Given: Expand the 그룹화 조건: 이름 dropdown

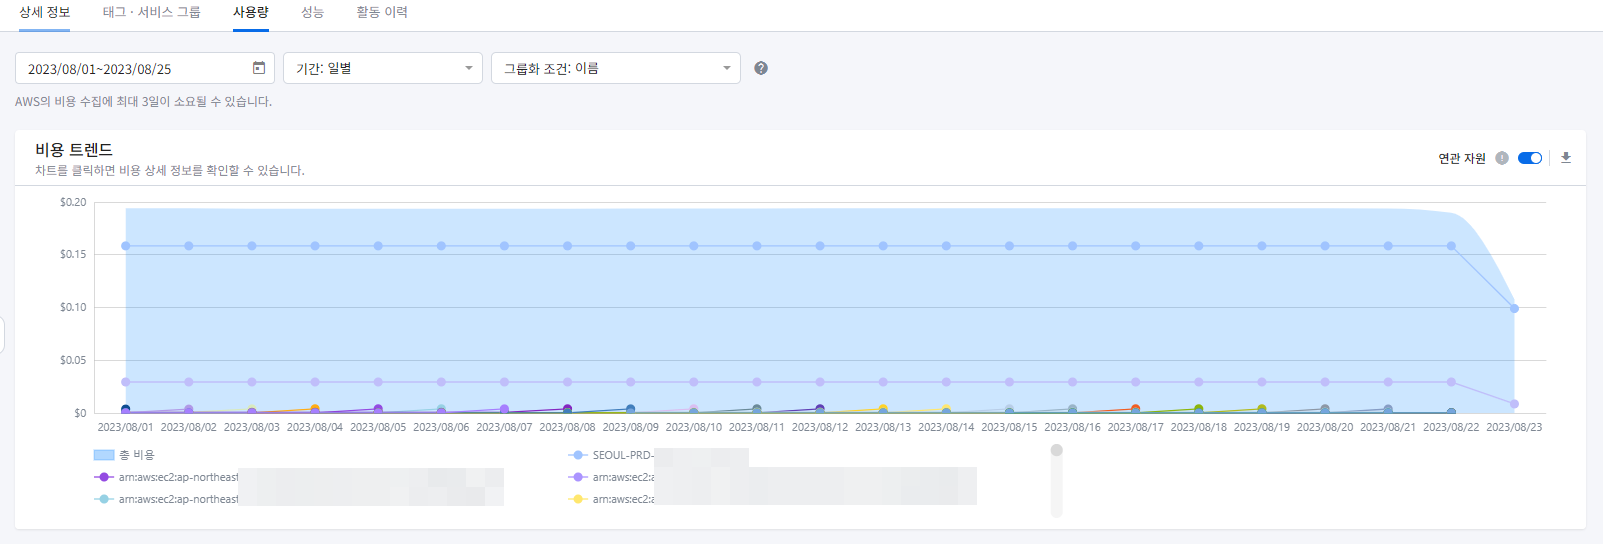Looking at the screenshot, I should [x=615, y=68].
